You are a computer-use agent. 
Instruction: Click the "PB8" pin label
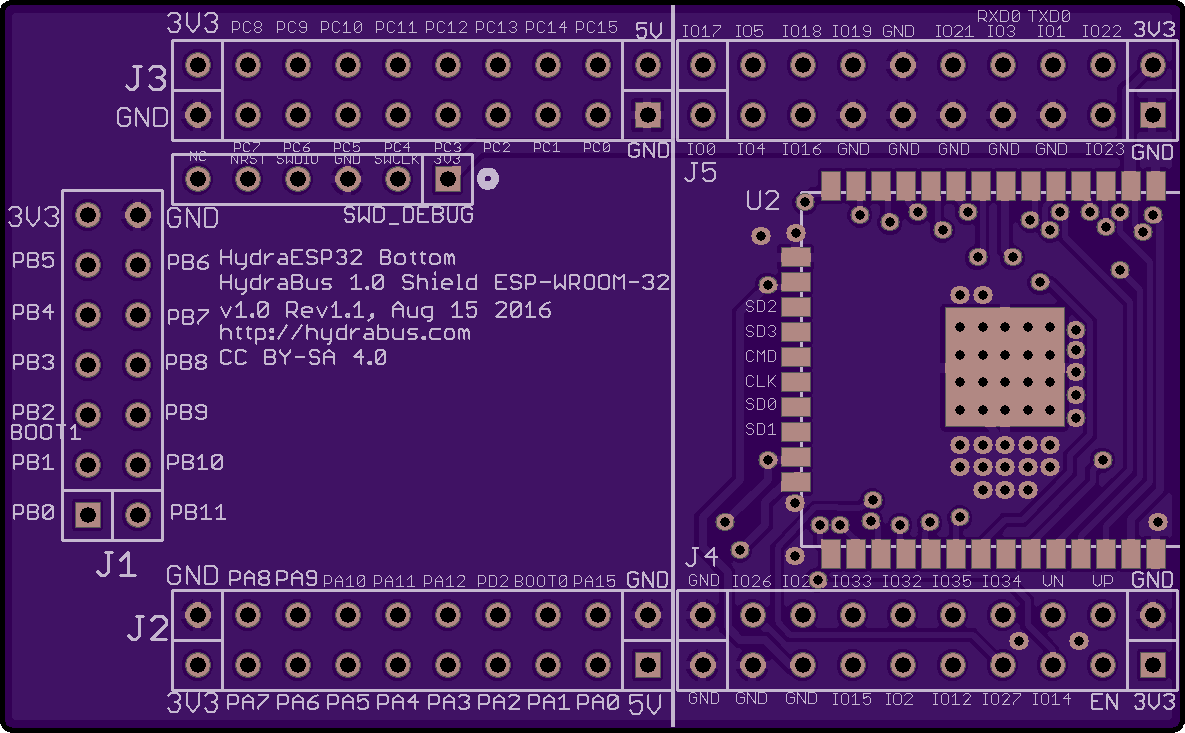click(x=187, y=363)
